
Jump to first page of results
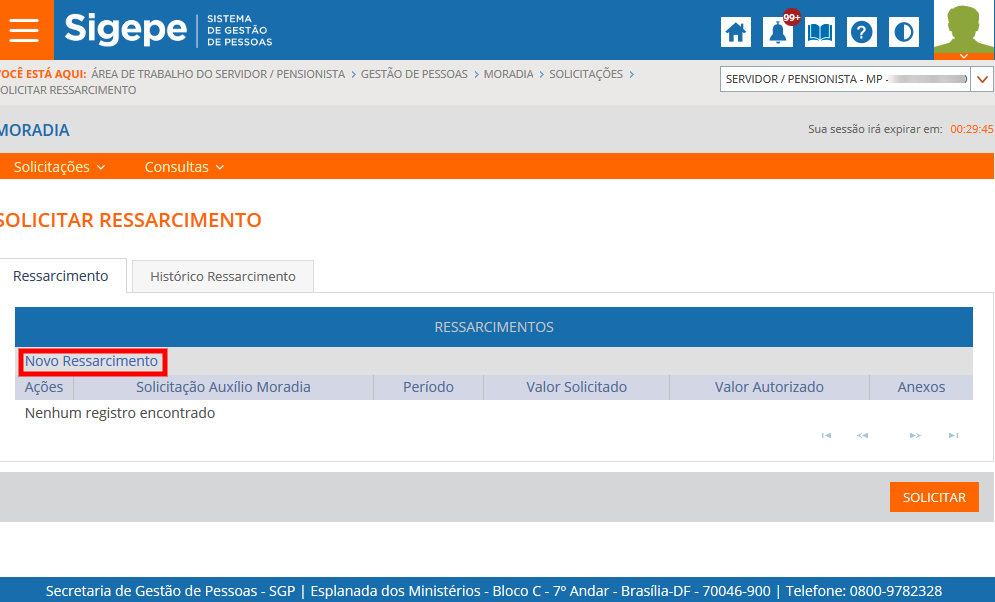(x=826, y=436)
